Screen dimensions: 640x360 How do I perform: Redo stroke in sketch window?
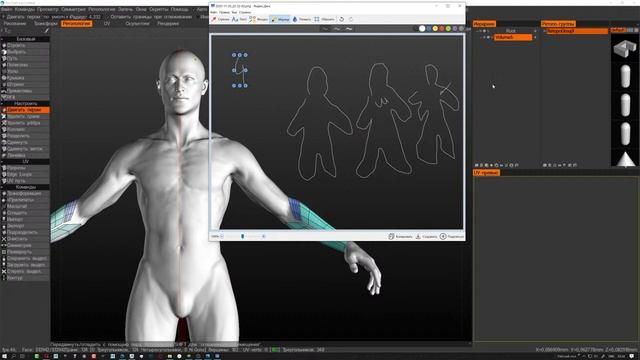coord(351,19)
